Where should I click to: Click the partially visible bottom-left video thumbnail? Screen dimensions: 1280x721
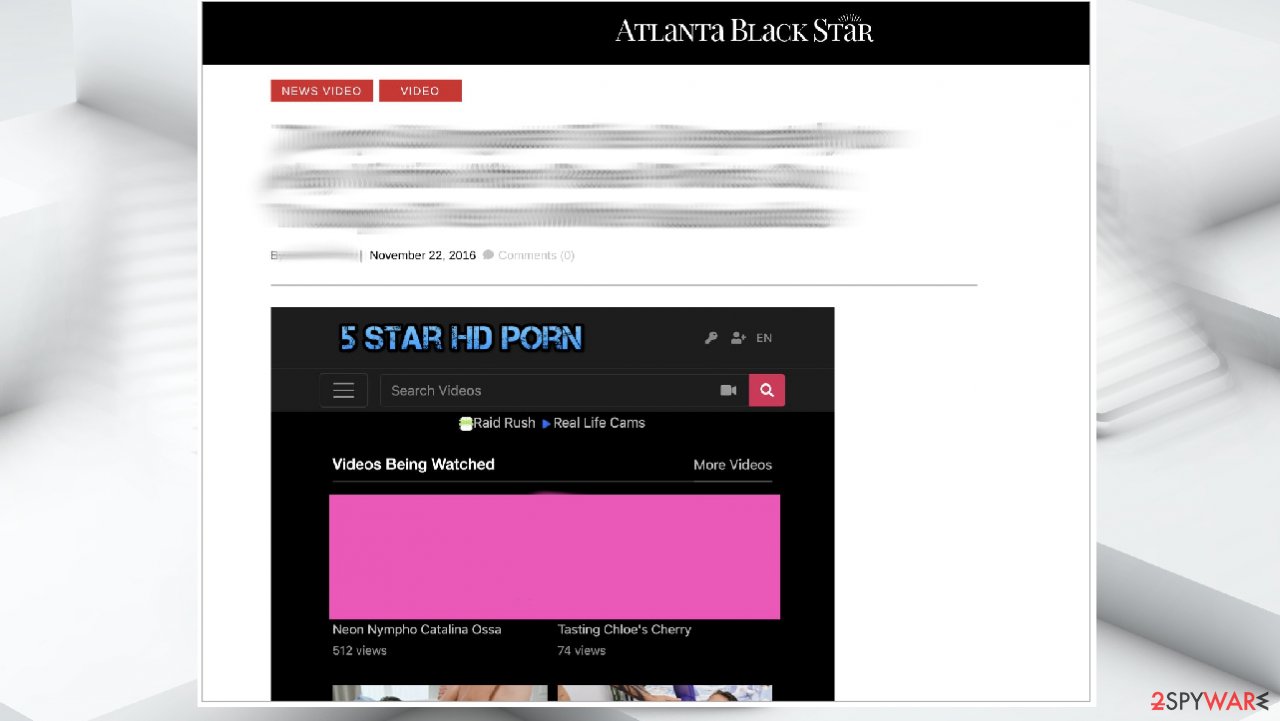pyautogui.click(x=439, y=692)
